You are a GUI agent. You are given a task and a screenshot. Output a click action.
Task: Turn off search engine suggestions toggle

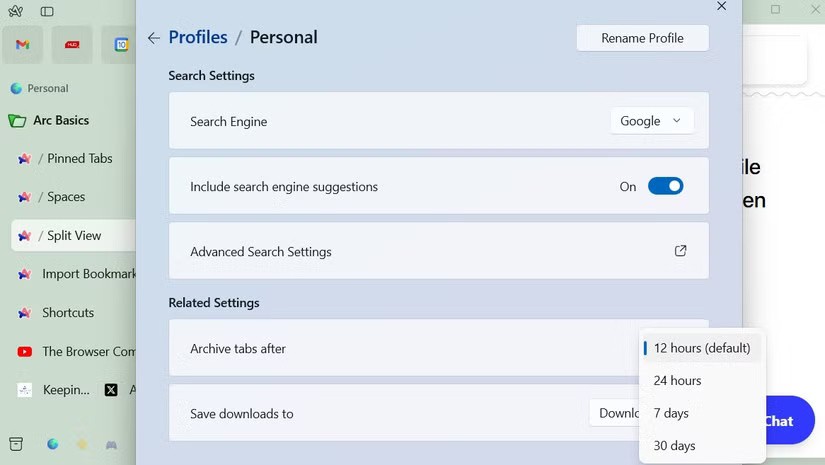click(x=665, y=186)
